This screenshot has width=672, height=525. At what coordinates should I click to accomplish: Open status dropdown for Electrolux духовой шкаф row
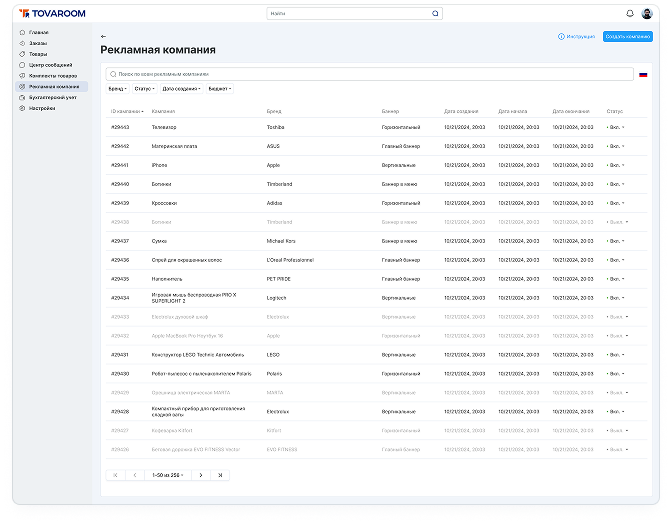click(x=618, y=317)
